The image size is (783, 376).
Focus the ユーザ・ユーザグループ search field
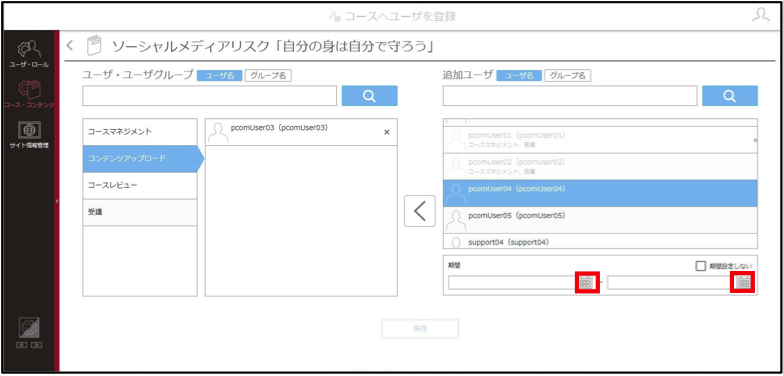click(x=210, y=96)
